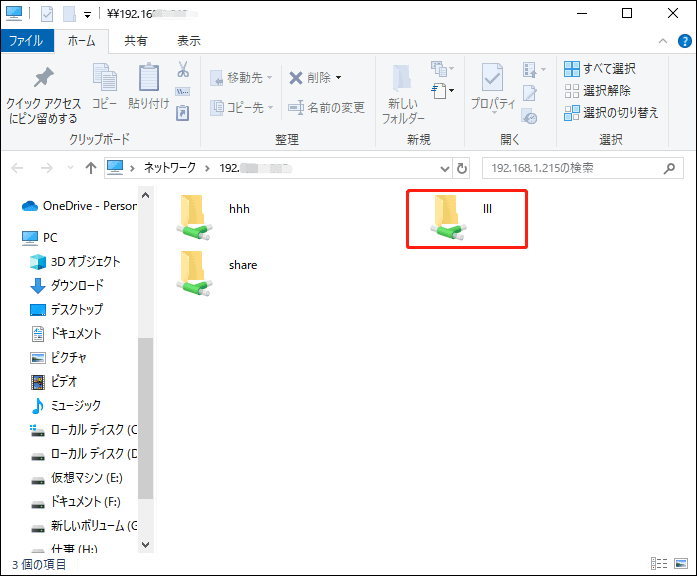Click the blue Help question mark
The image size is (697, 576).
(x=685, y=41)
